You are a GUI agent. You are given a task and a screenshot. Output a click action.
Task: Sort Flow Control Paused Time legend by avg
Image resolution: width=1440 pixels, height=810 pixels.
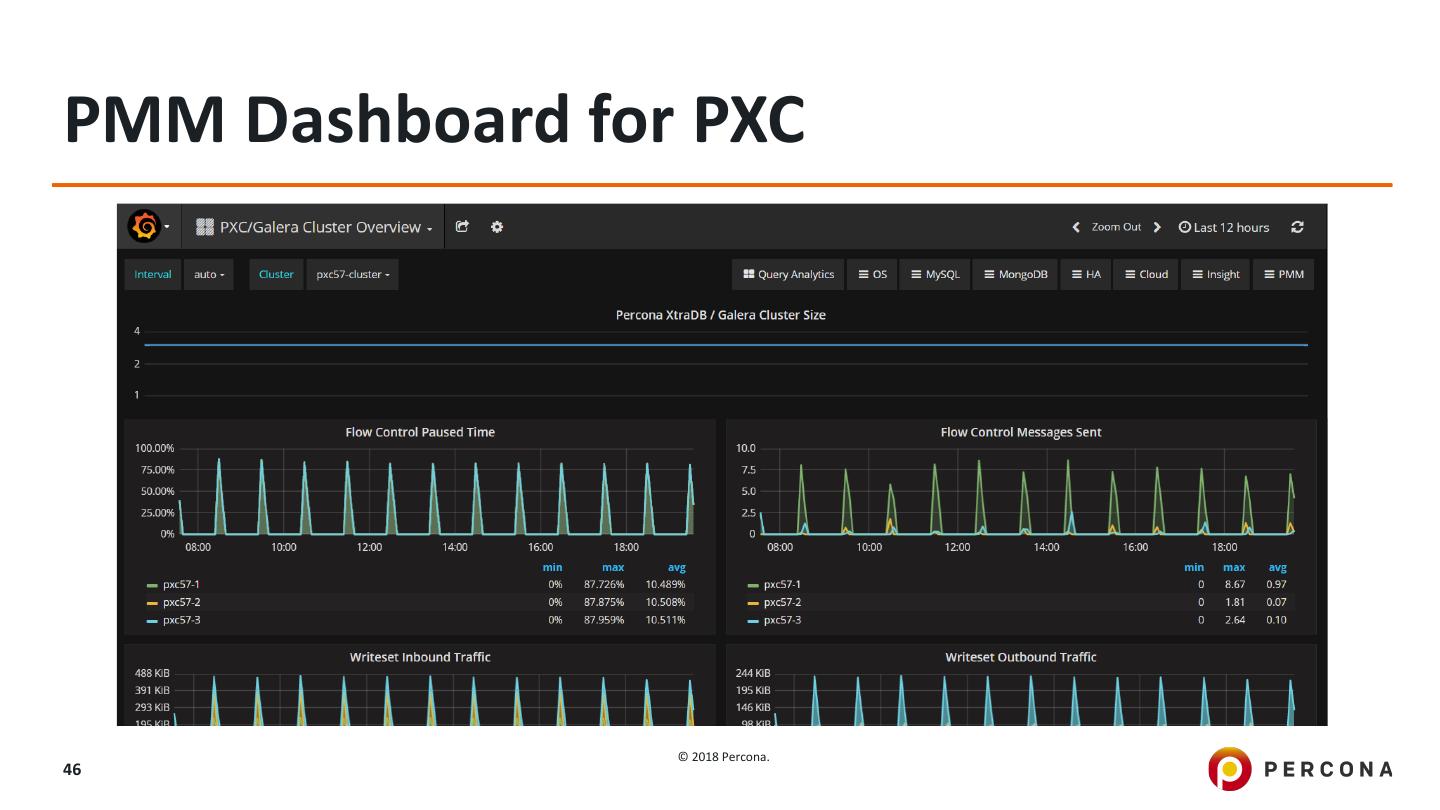(676, 567)
